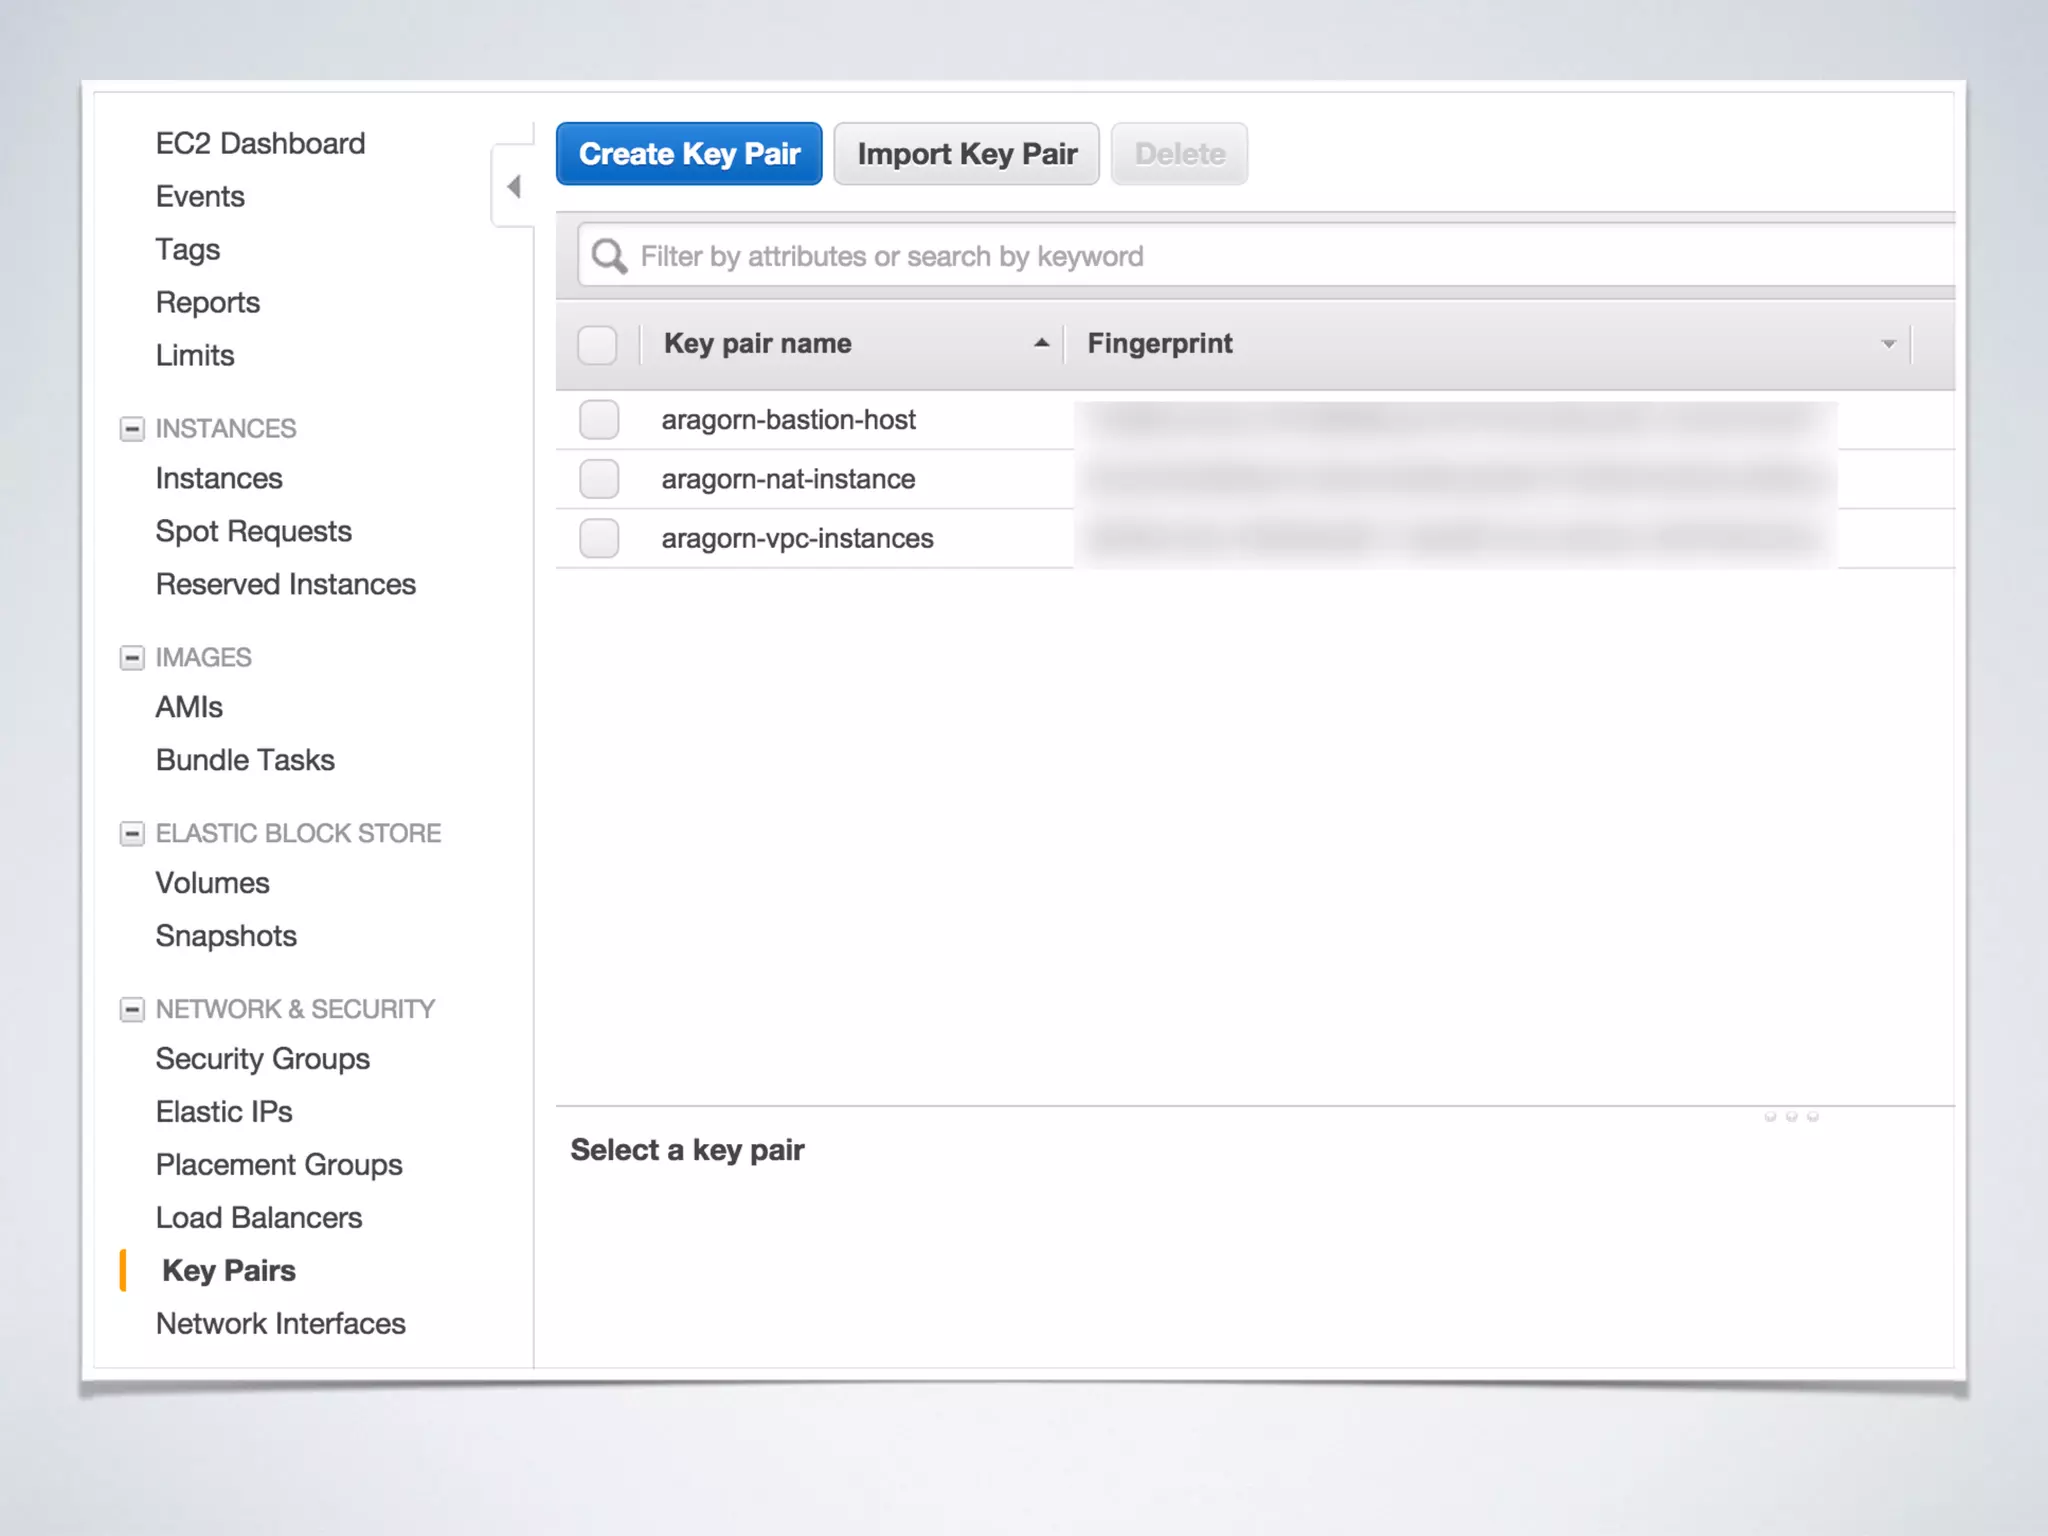Open Security Groups in the sidebar
2048x1536 pixels.
coord(262,1059)
